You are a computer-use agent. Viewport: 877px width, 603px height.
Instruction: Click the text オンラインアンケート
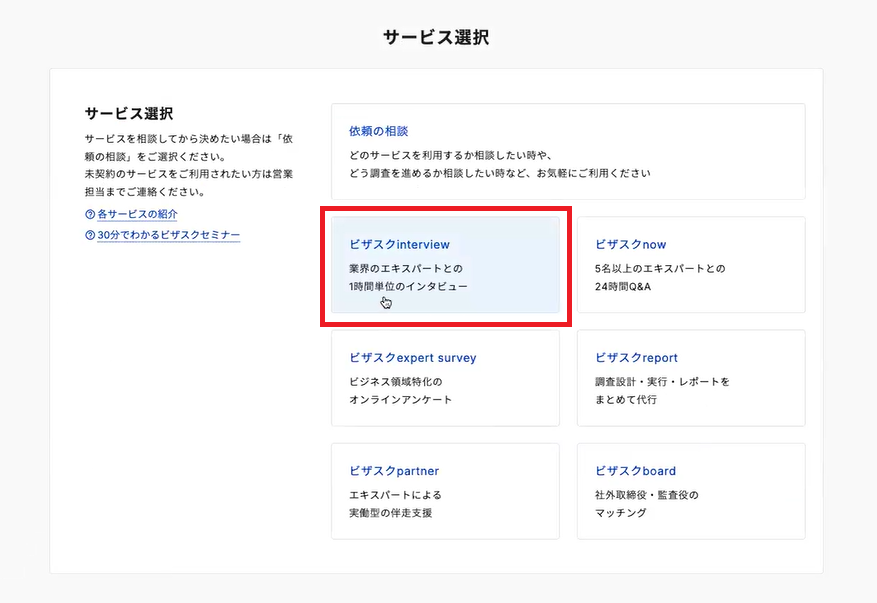(400, 399)
